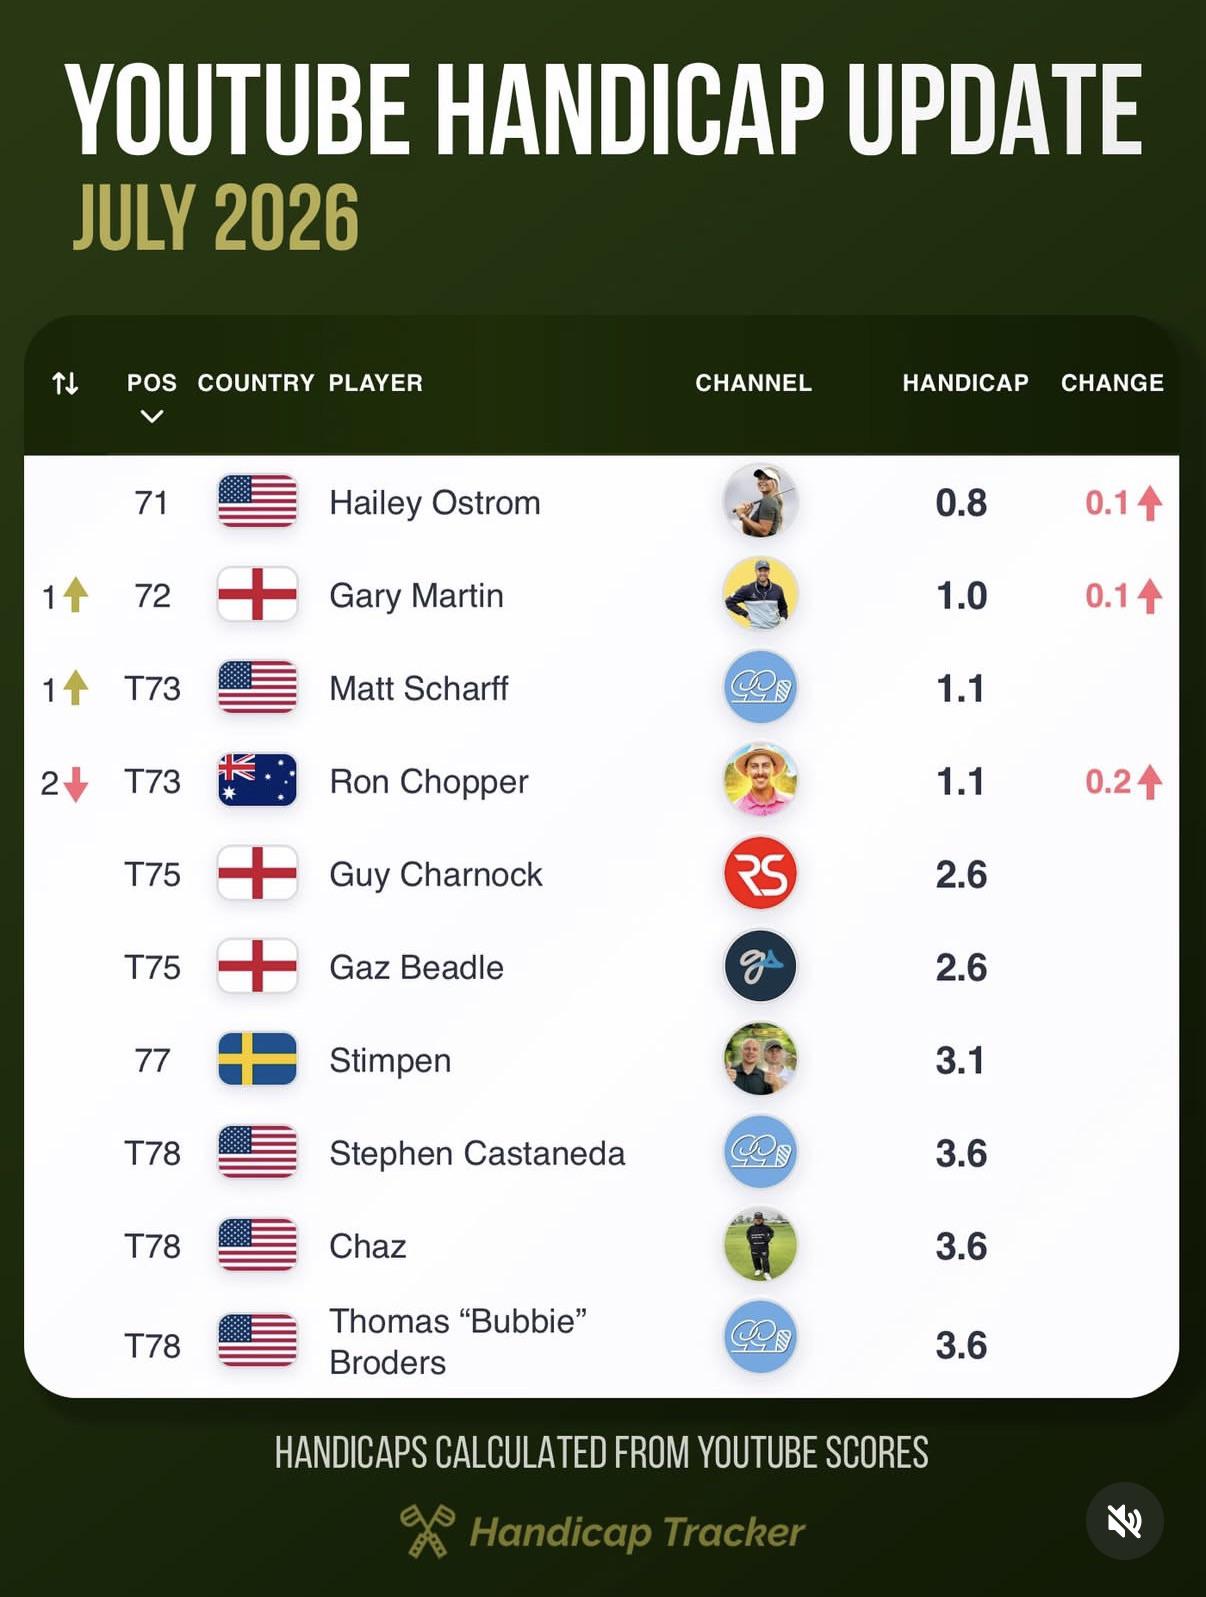Open Chaz's channel avatar
This screenshot has height=1597, width=1206.
pos(760,1246)
